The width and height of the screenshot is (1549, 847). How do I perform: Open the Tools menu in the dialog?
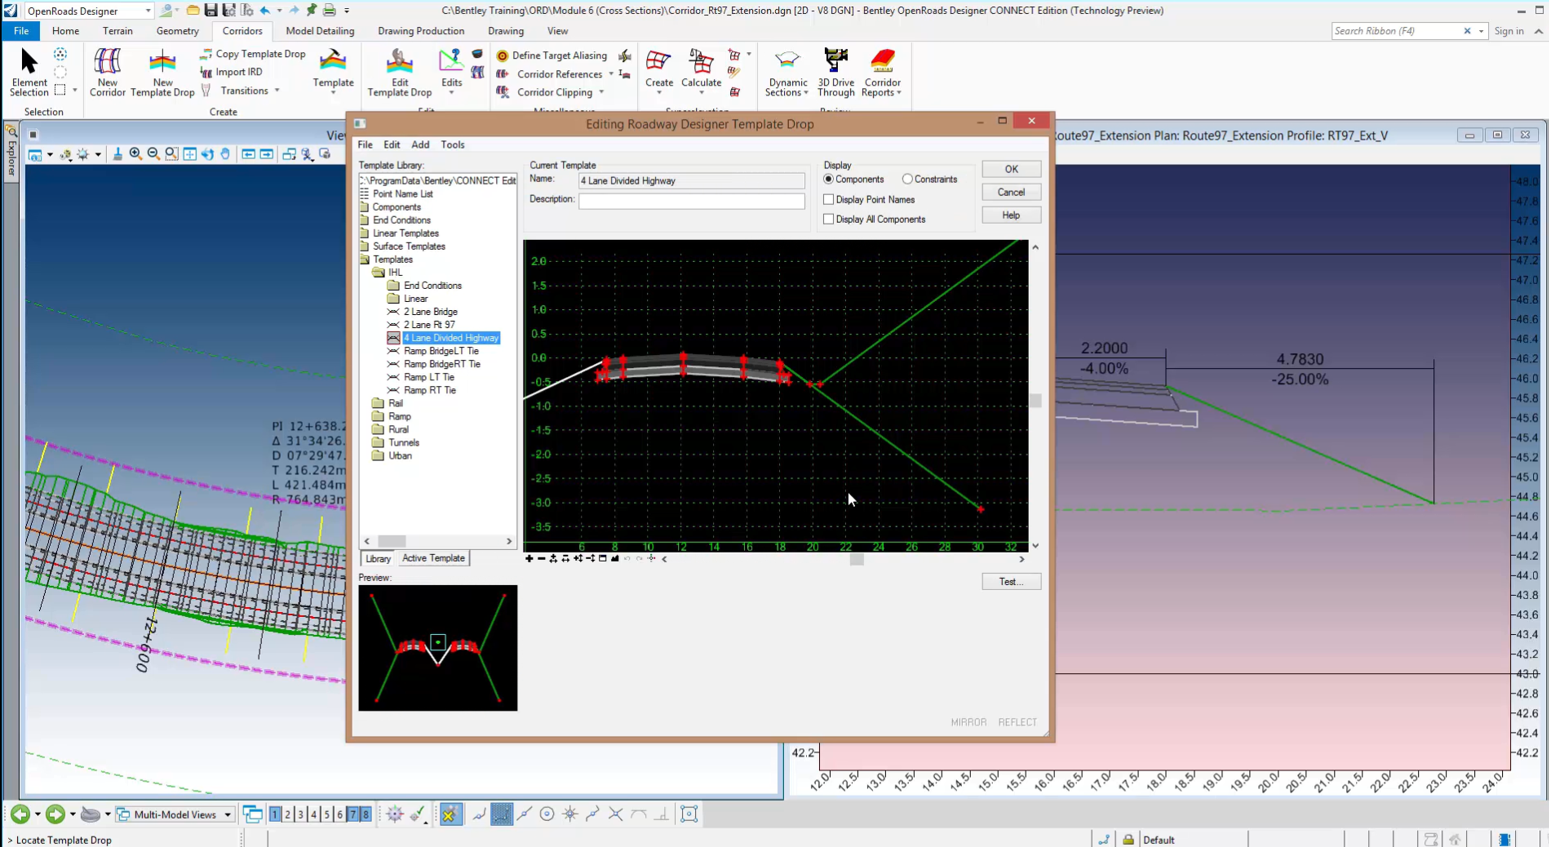pyautogui.click(x=452, y=144)
